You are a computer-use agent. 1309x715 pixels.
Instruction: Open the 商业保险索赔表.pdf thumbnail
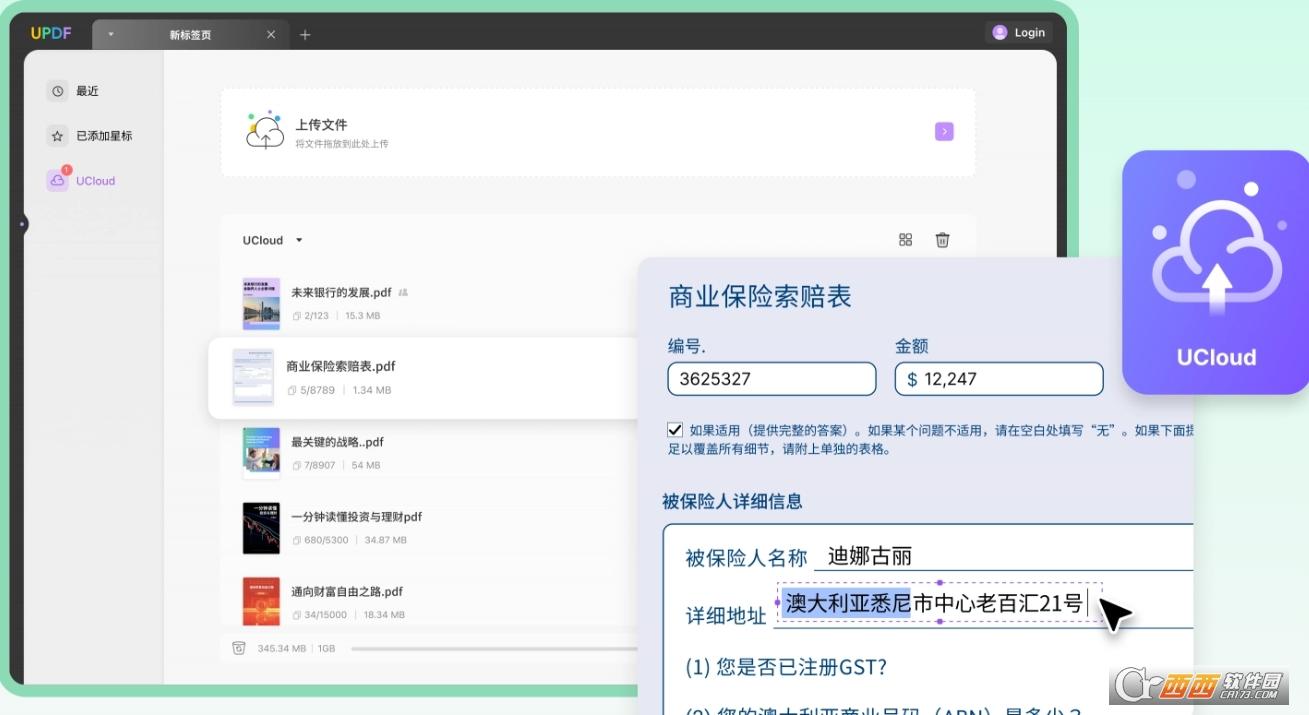coord(253,377)
